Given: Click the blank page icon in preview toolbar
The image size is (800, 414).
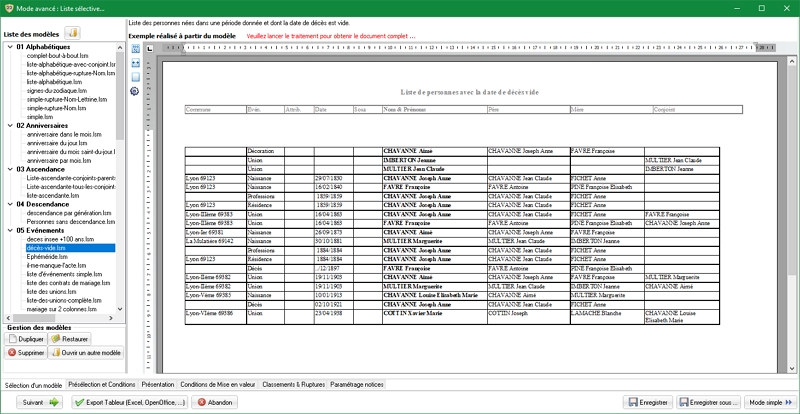Looking at the screenshot, I should pyautogui.click(x=135, y=77).
